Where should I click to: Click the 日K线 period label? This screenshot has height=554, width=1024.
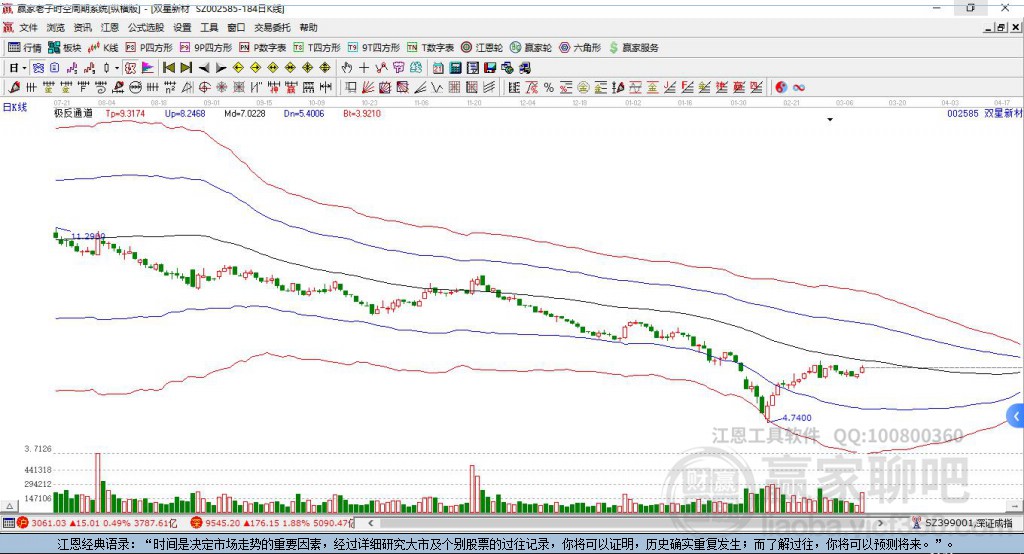click(x=14, y=108)
